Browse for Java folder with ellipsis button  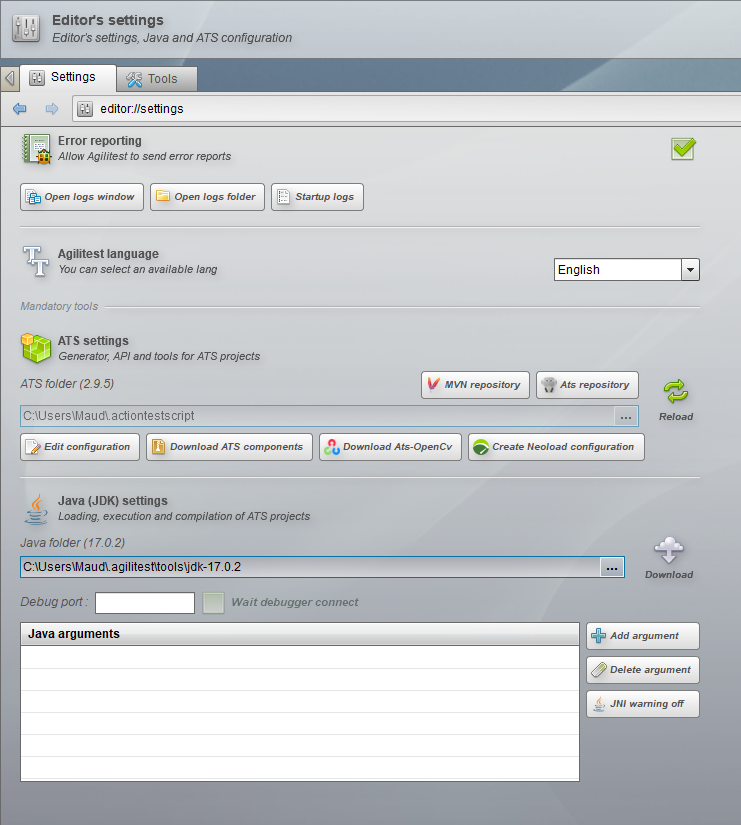tap(612, 568)
